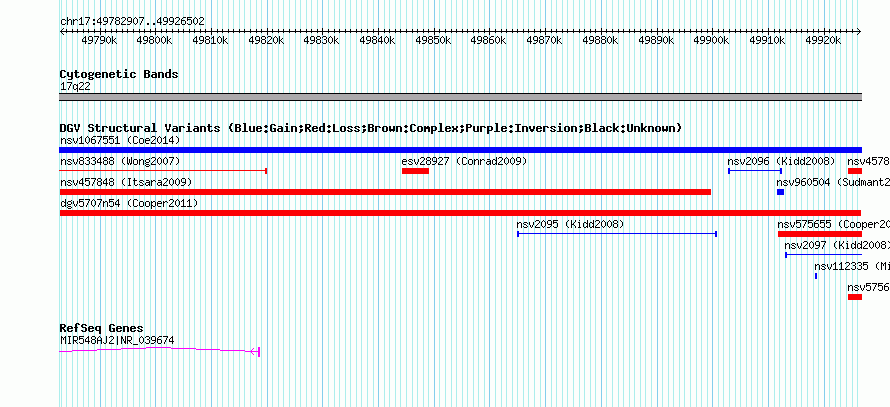Select the nsv457848 (Itsara2009) label

pyautogui.click(x=125, y=182)
